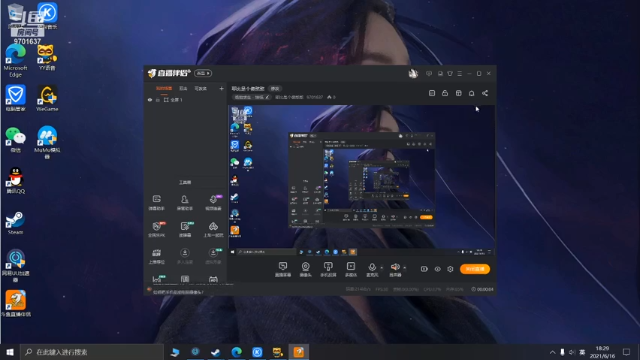Open the toolbox tool with purple badge
640x360 pixels.
tap(213, 202)
